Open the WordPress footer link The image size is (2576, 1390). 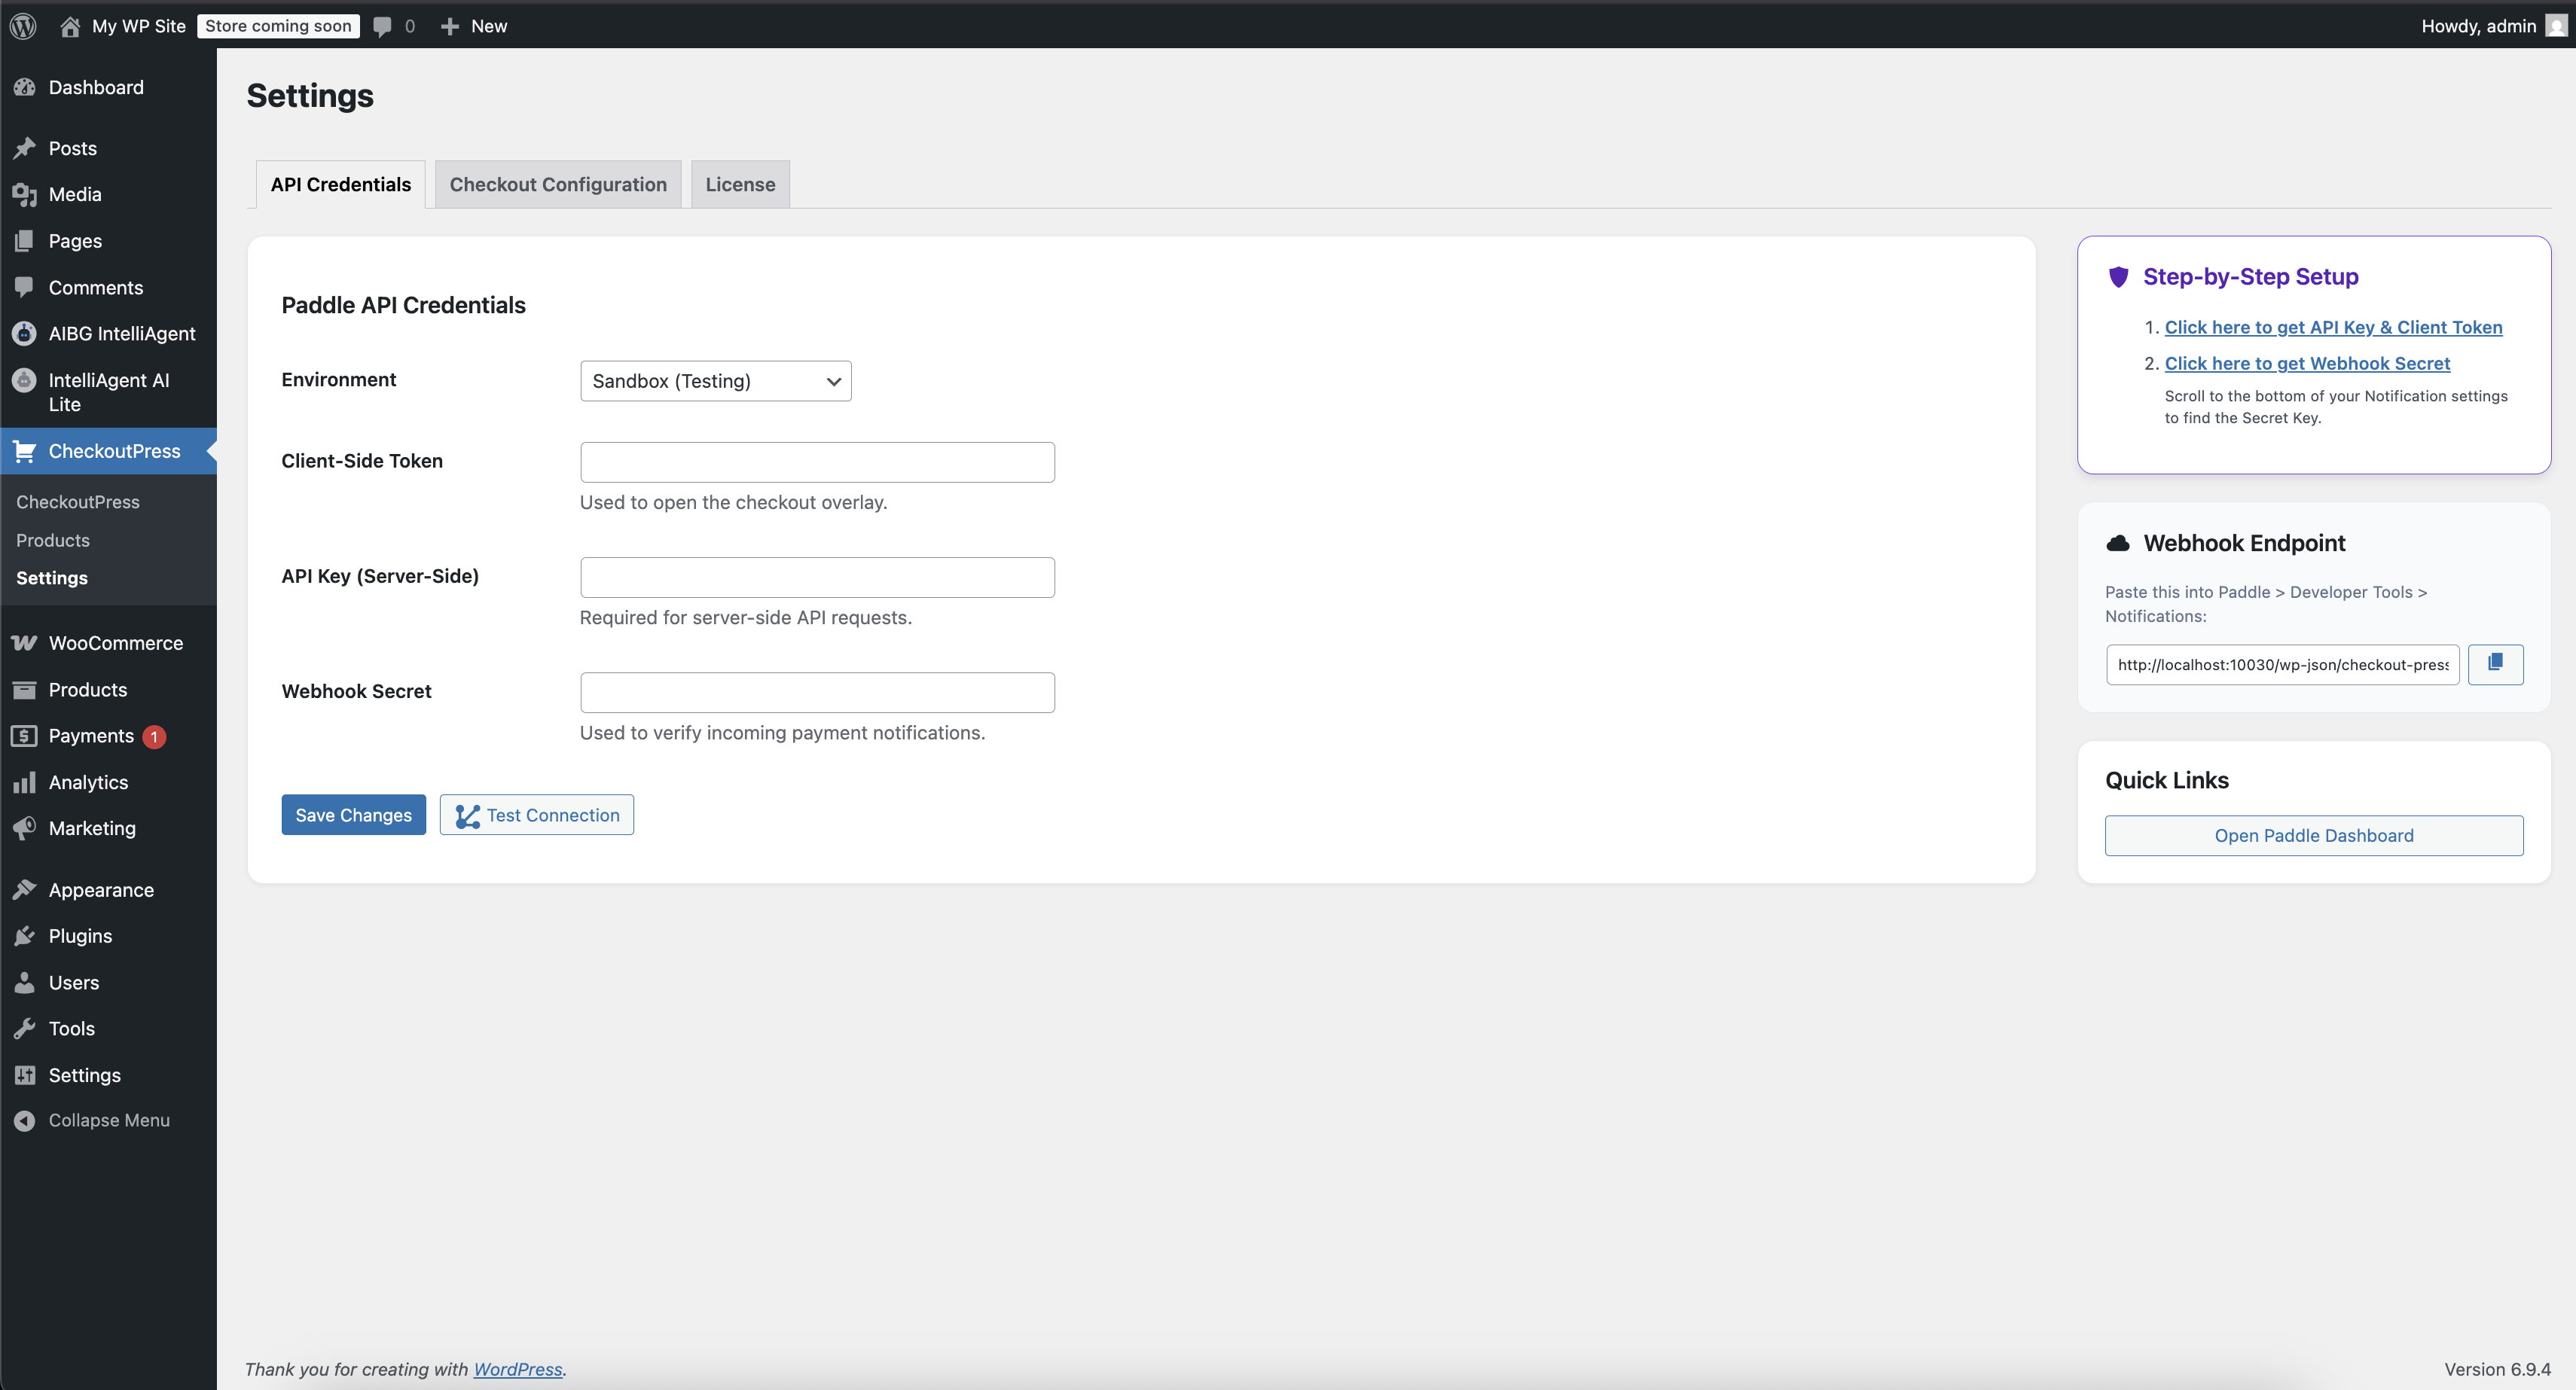pos(518,1369)
